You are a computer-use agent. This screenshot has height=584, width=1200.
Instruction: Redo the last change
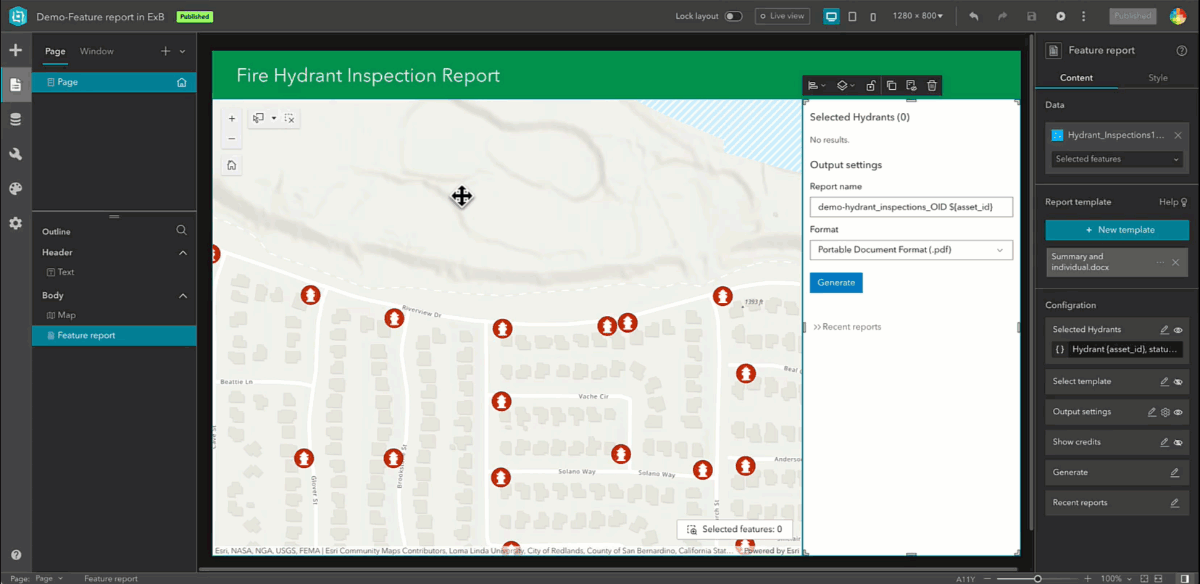1002,17
